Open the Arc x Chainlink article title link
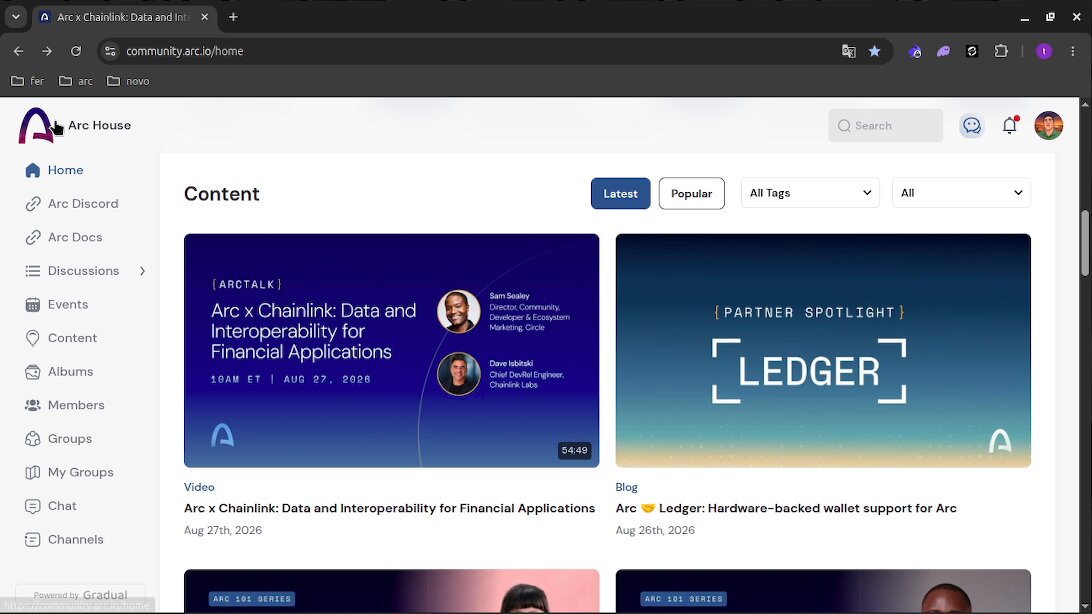The image size is (1092, 614). tap(389, 508)
